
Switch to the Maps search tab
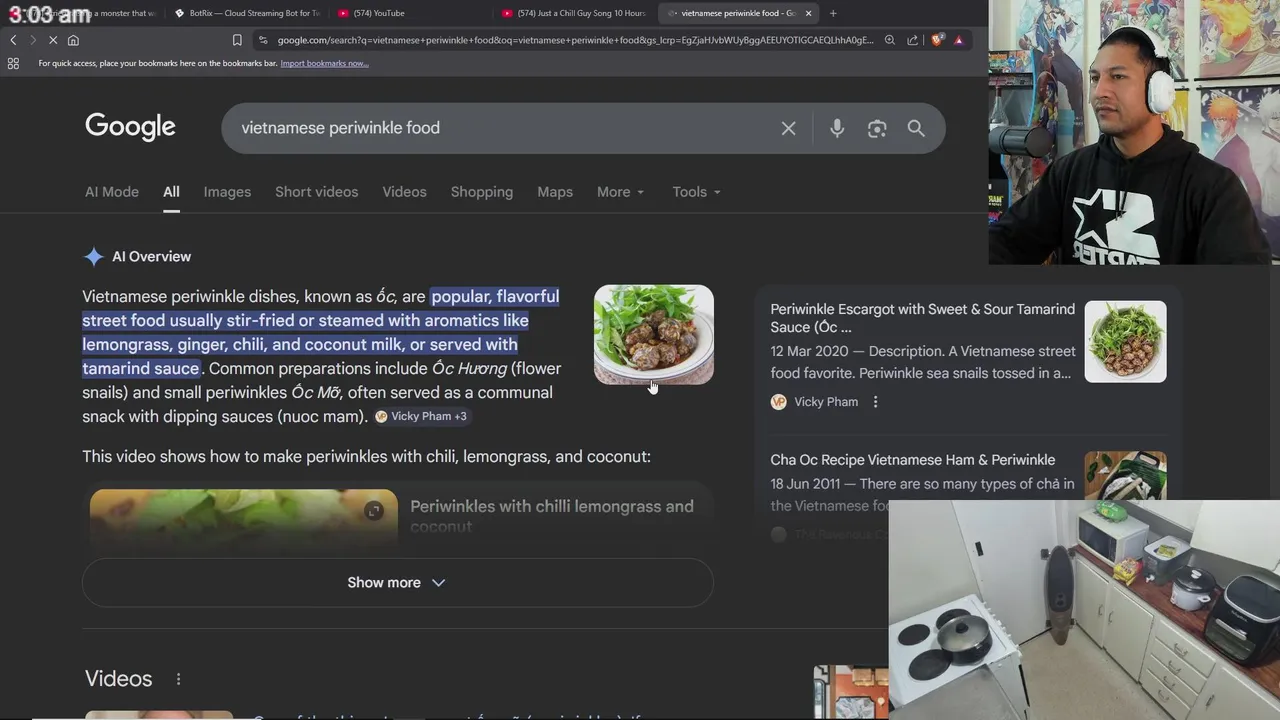coord(555,192)
